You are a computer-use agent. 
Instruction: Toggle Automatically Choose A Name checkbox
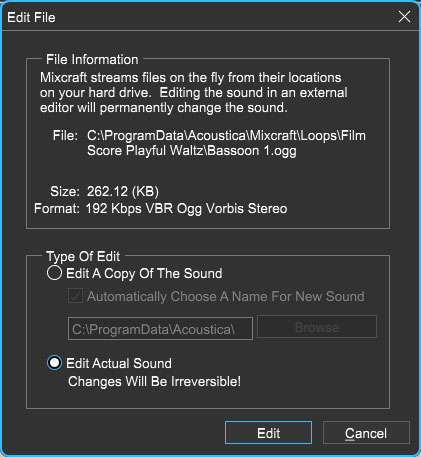75,296
